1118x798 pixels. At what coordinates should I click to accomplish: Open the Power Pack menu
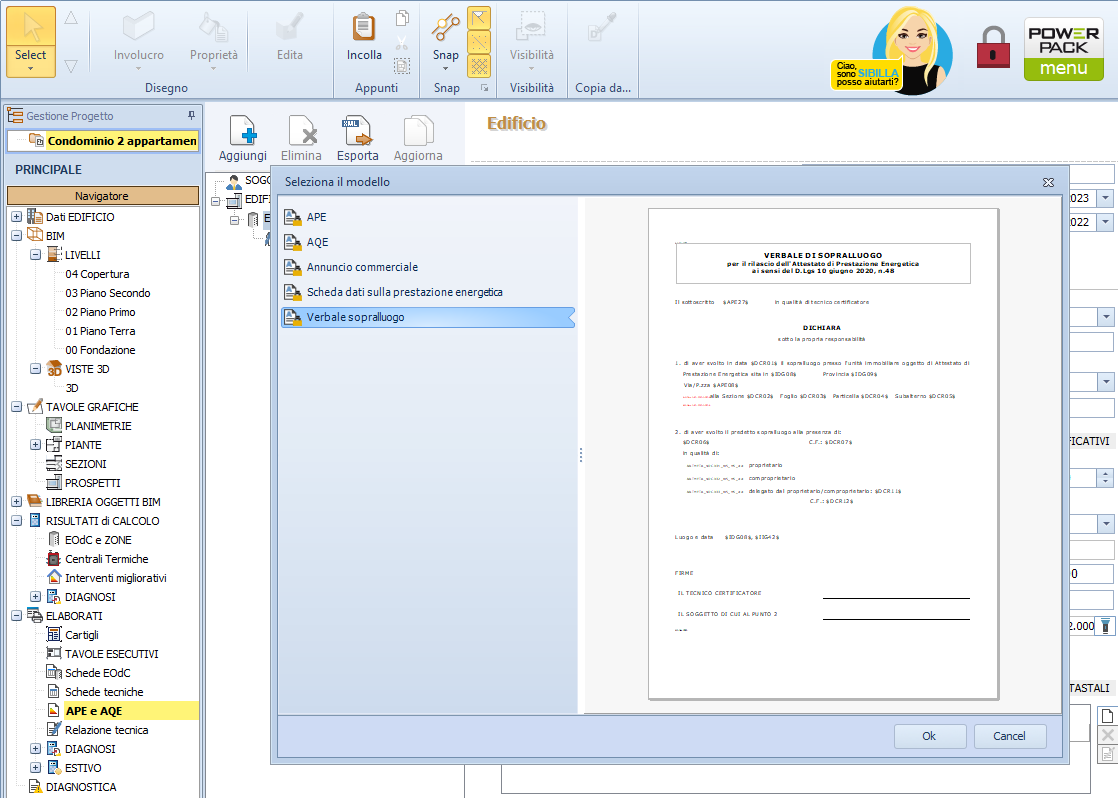point(1063,50)
